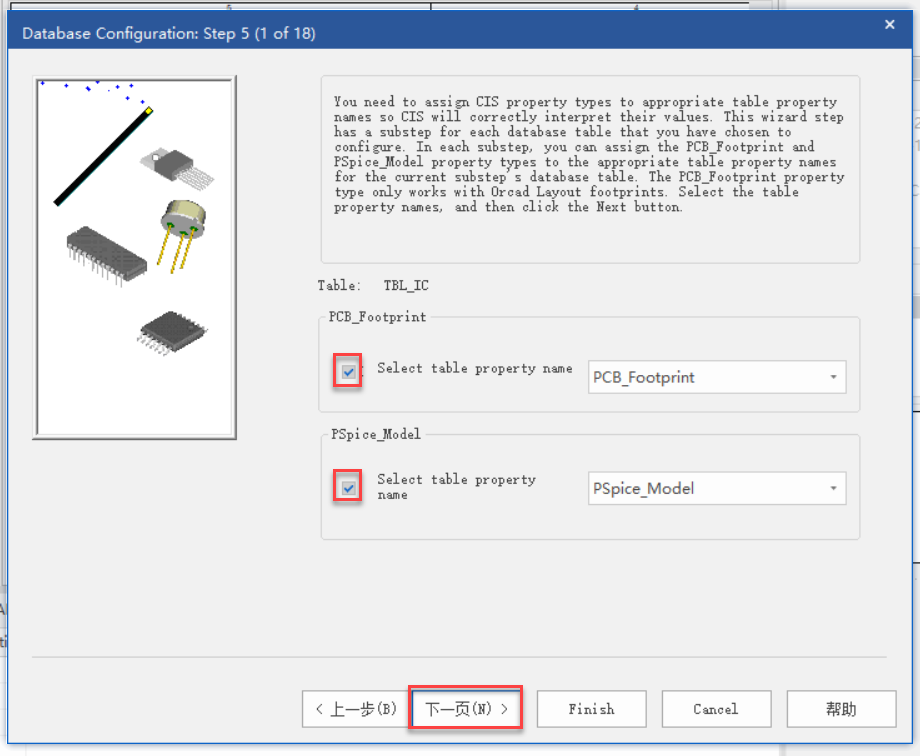Uncheck the PCB_Footprint property checkbox
This screenshot has width=920, height=756.
tap(348, 372)
